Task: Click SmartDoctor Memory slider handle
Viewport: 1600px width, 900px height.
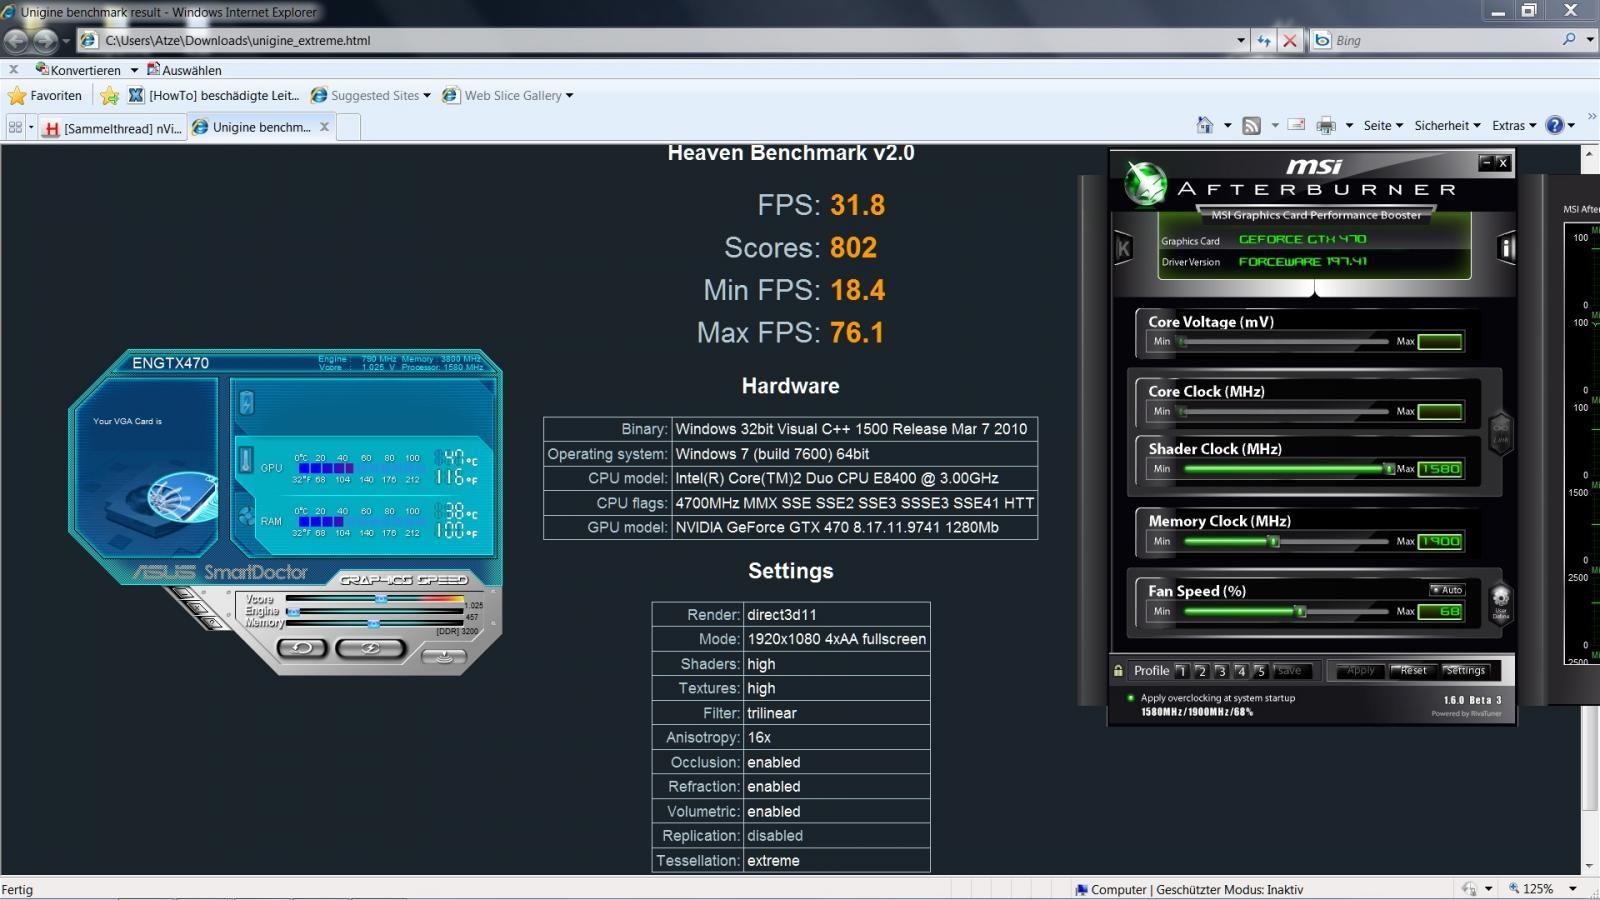Action: point(373,623)
